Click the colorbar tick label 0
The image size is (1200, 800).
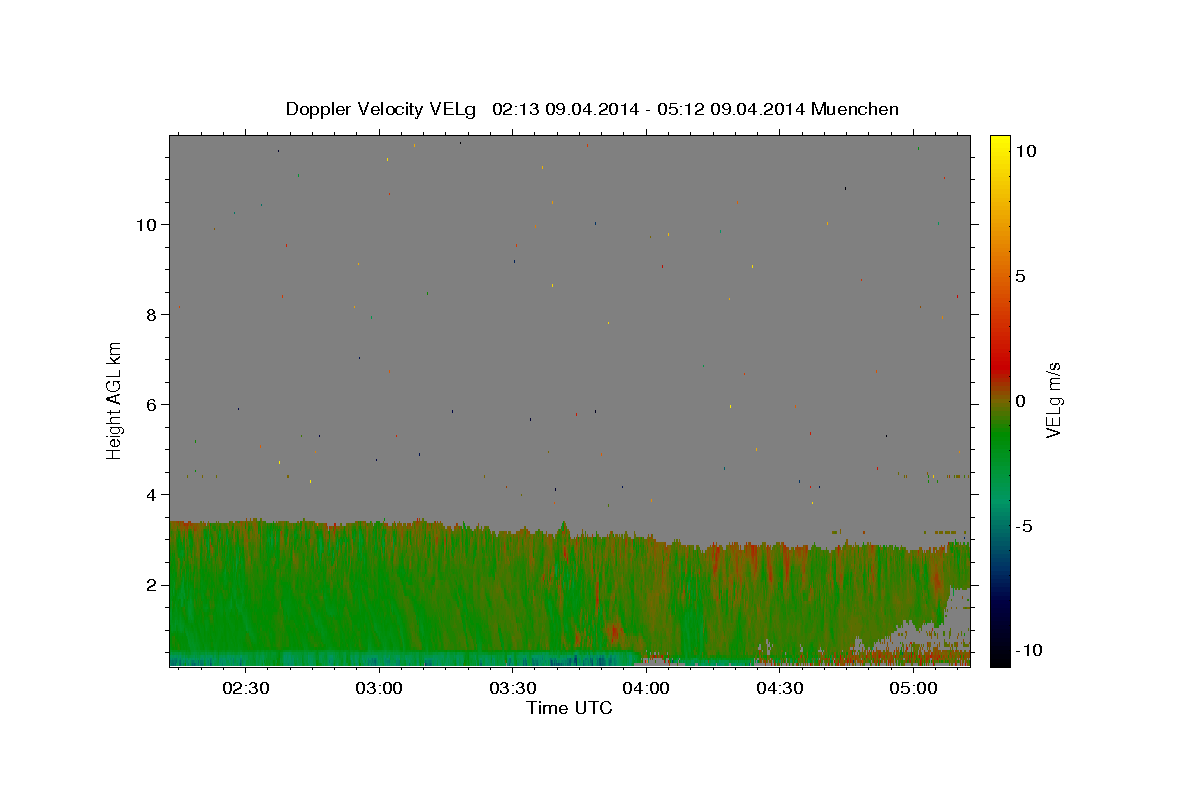[1020, 401]
